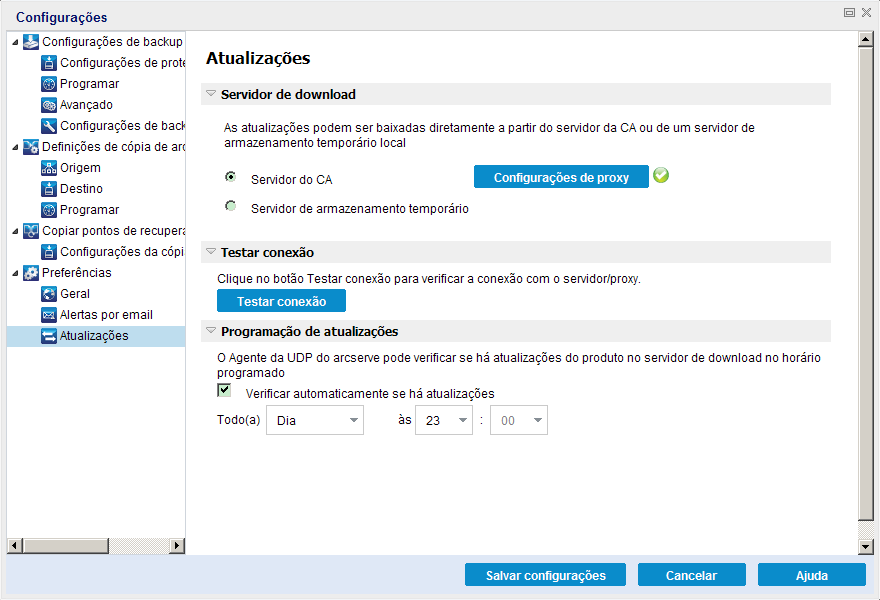Collapse the Testar conexão section
The width and height of the screenshot is (880, 600).
(211, 251)
